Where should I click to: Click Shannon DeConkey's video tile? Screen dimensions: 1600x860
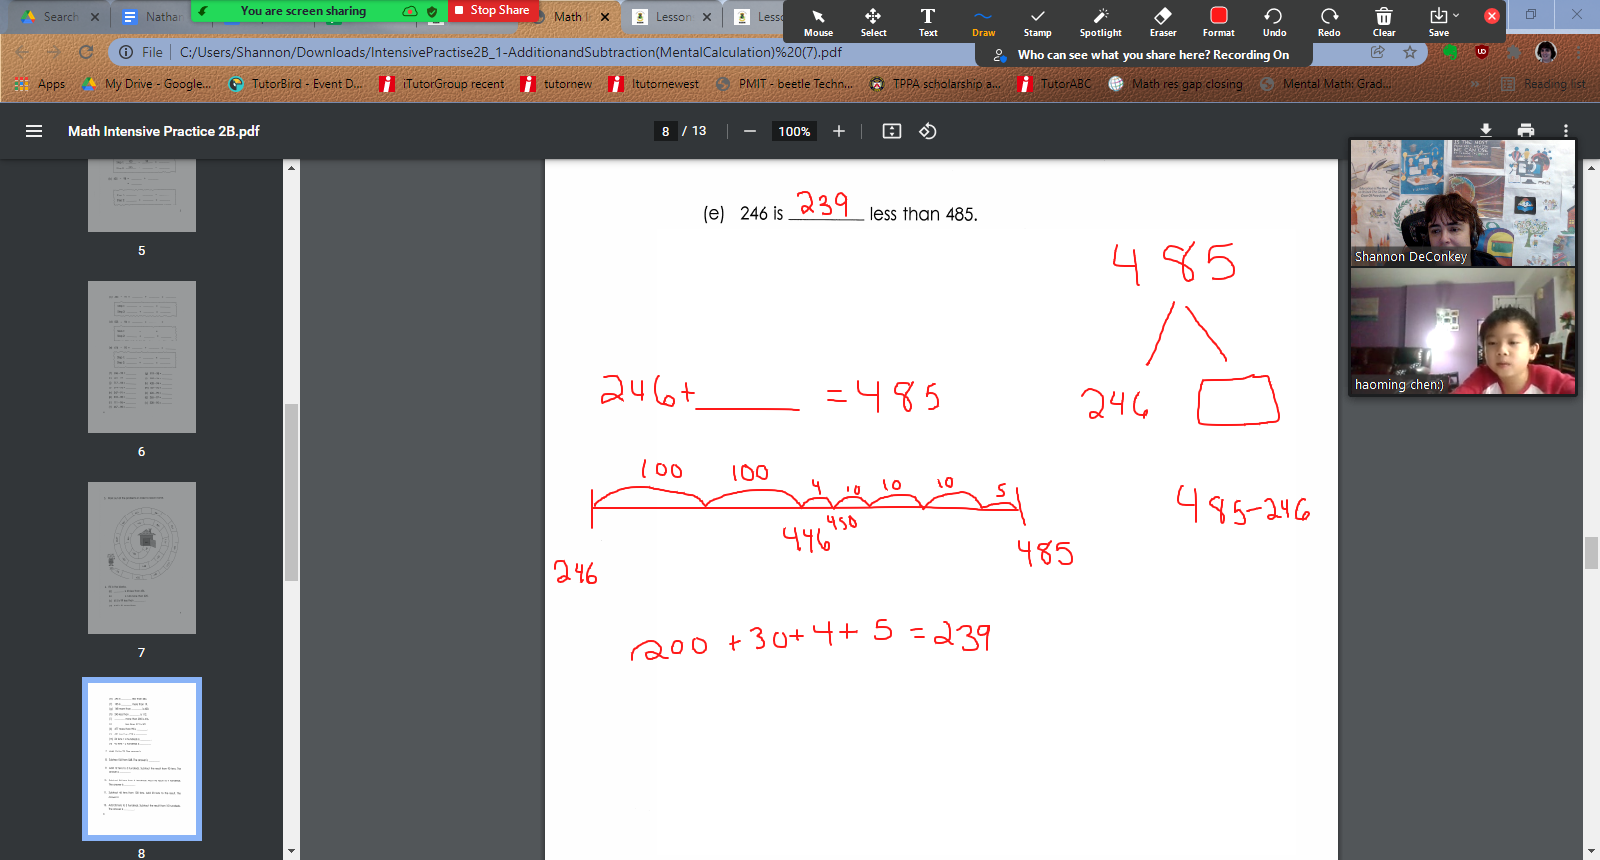[x=1463, y=202]
